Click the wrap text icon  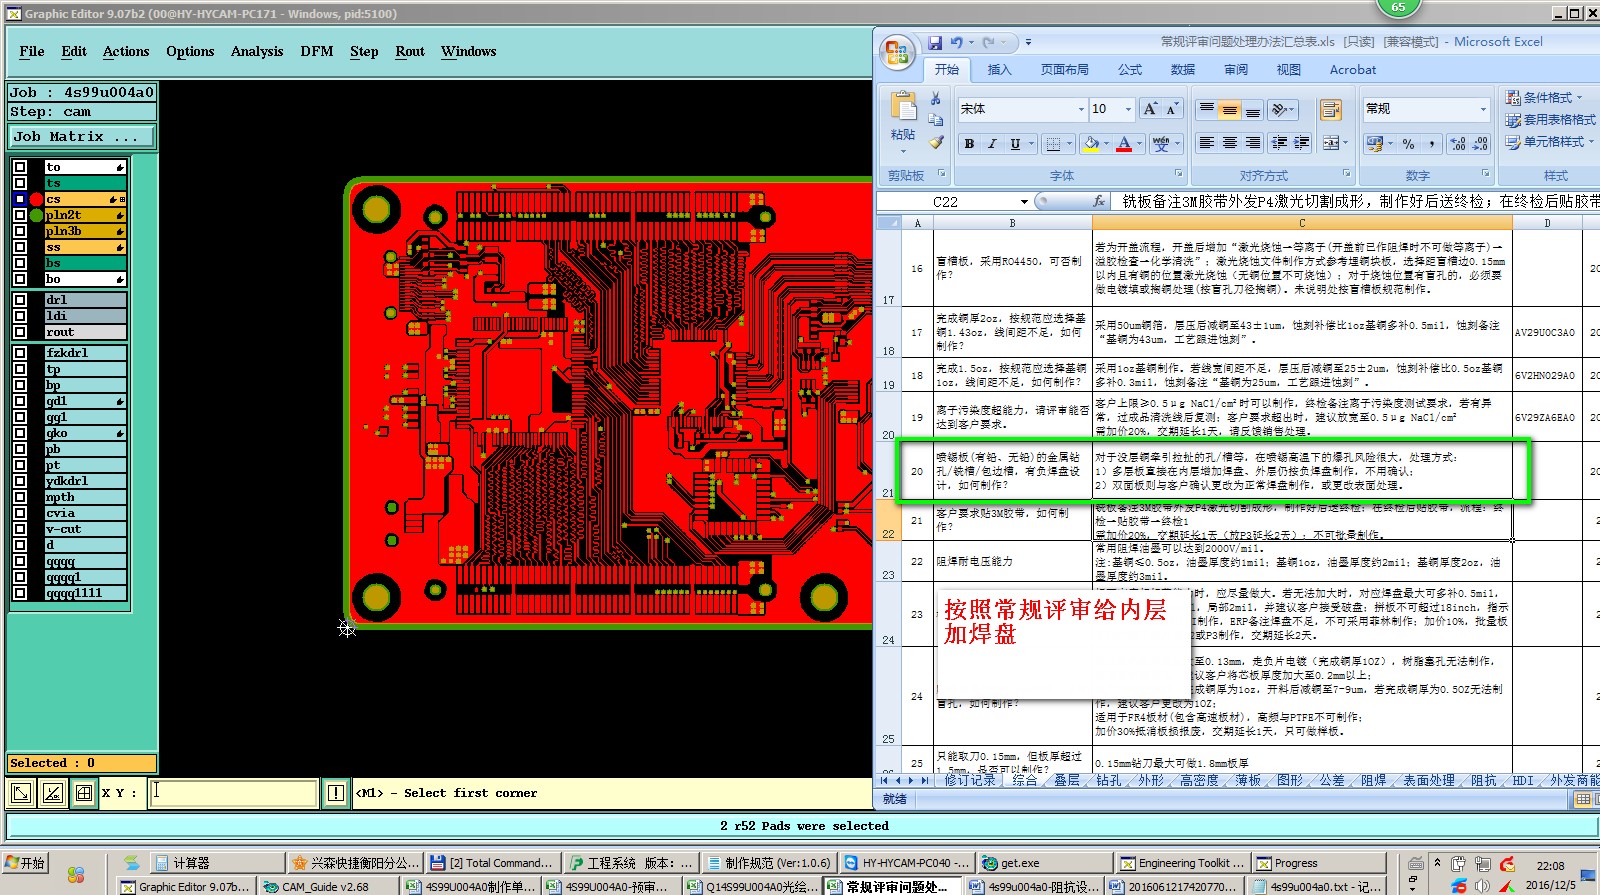(1330, 109)
